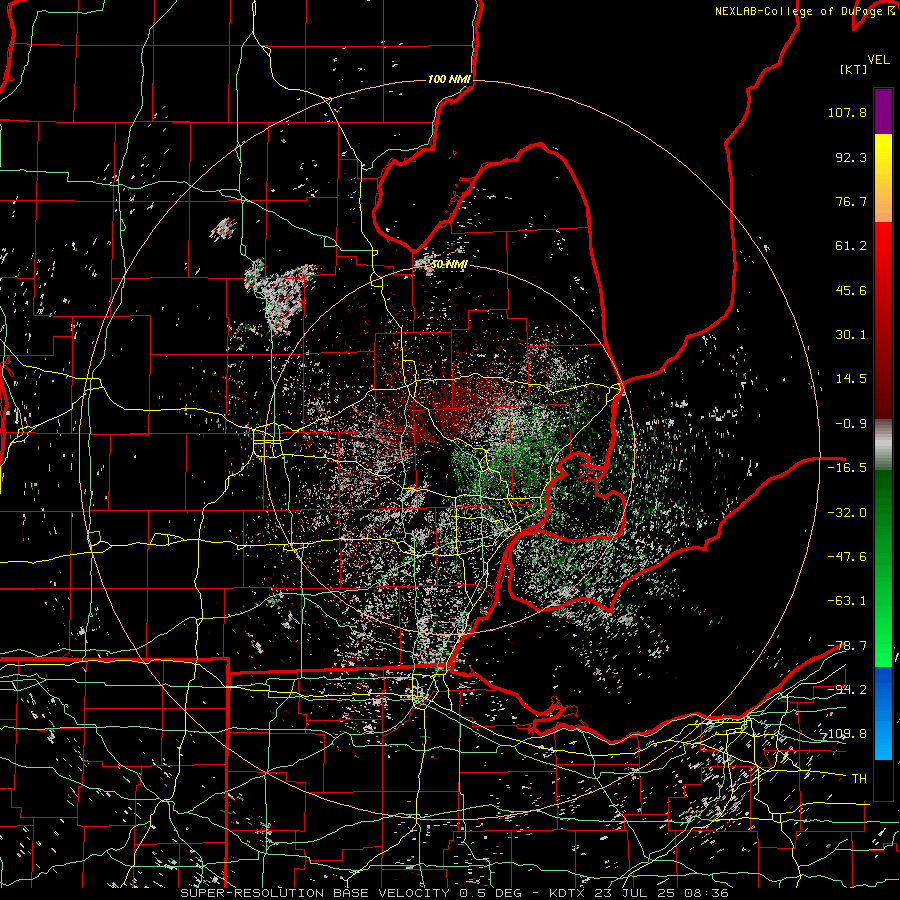Screen dimensions: 900x900
Task: Select the 76.7 legend value
Action: (851, 201)
